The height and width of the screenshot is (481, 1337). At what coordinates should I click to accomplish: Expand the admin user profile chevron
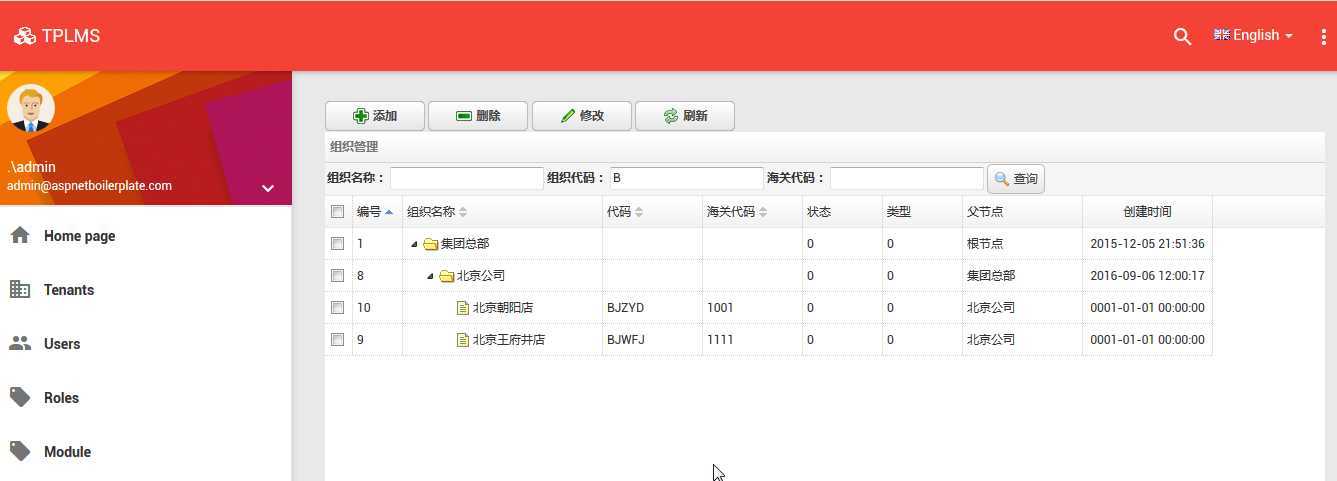(268, 188)
